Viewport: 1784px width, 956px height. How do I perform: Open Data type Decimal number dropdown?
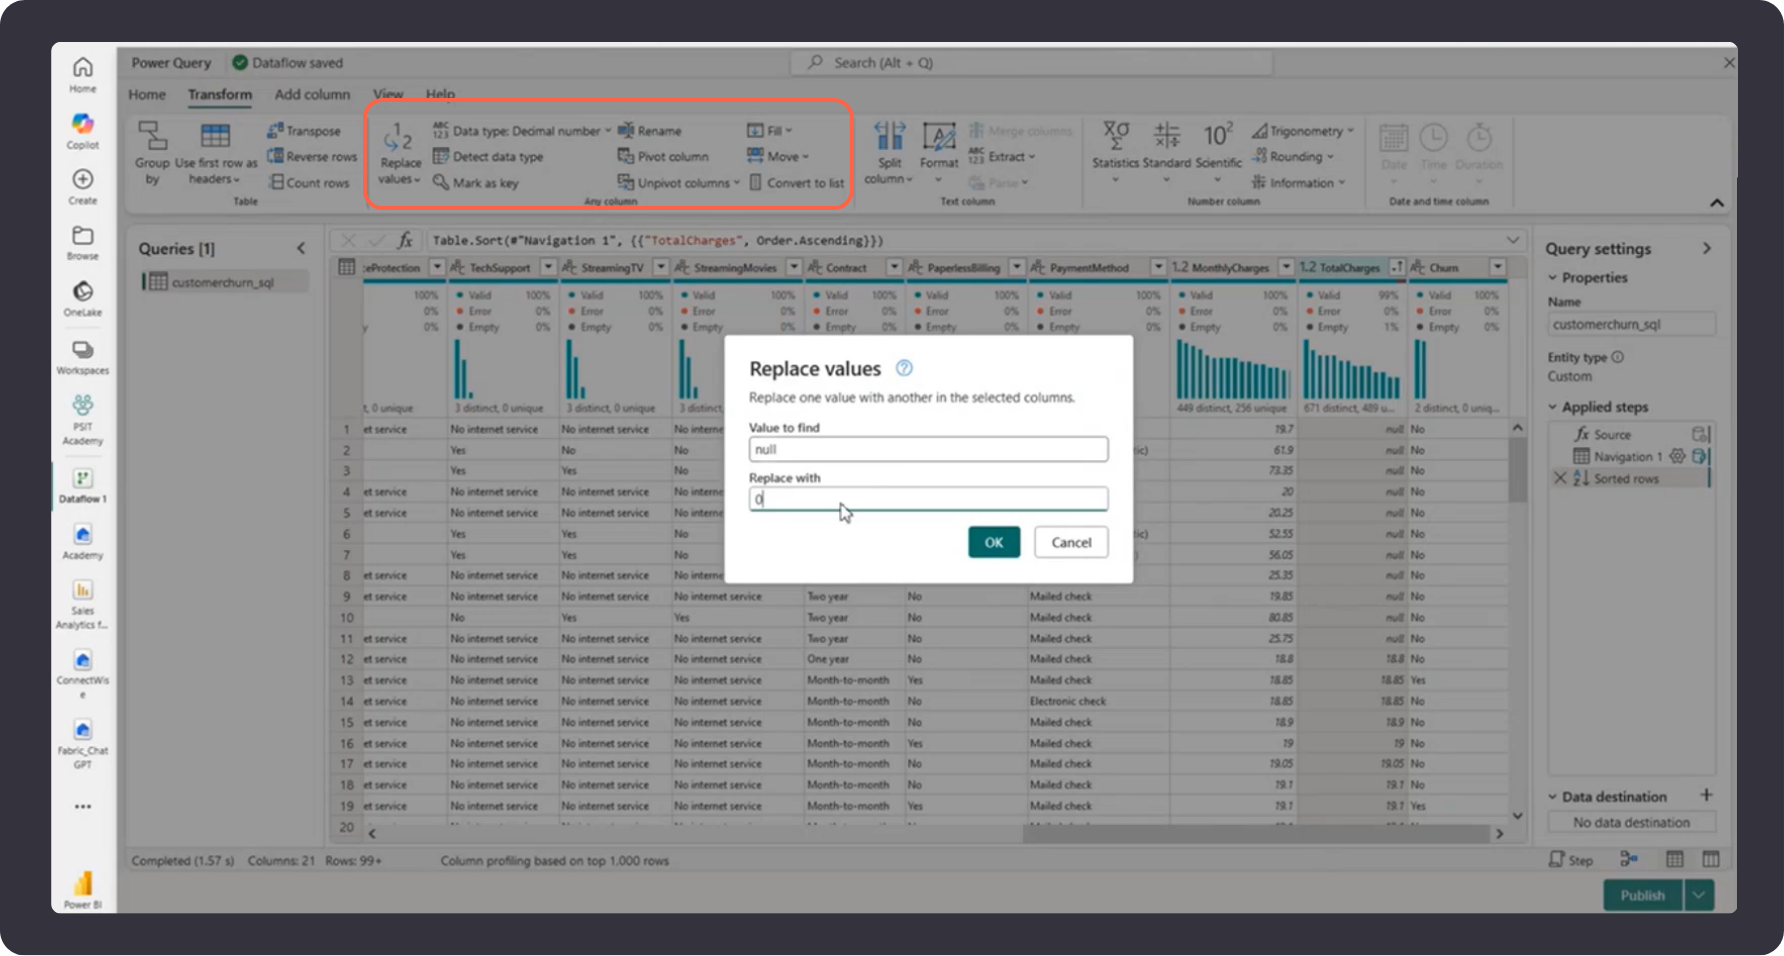point(521,131)
